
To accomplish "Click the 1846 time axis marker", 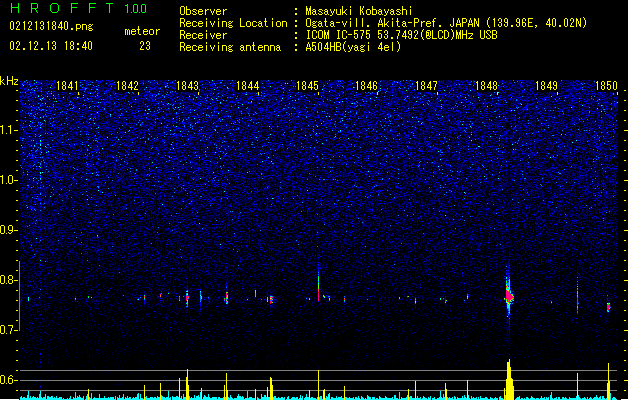I will click(x=367, y=85).
